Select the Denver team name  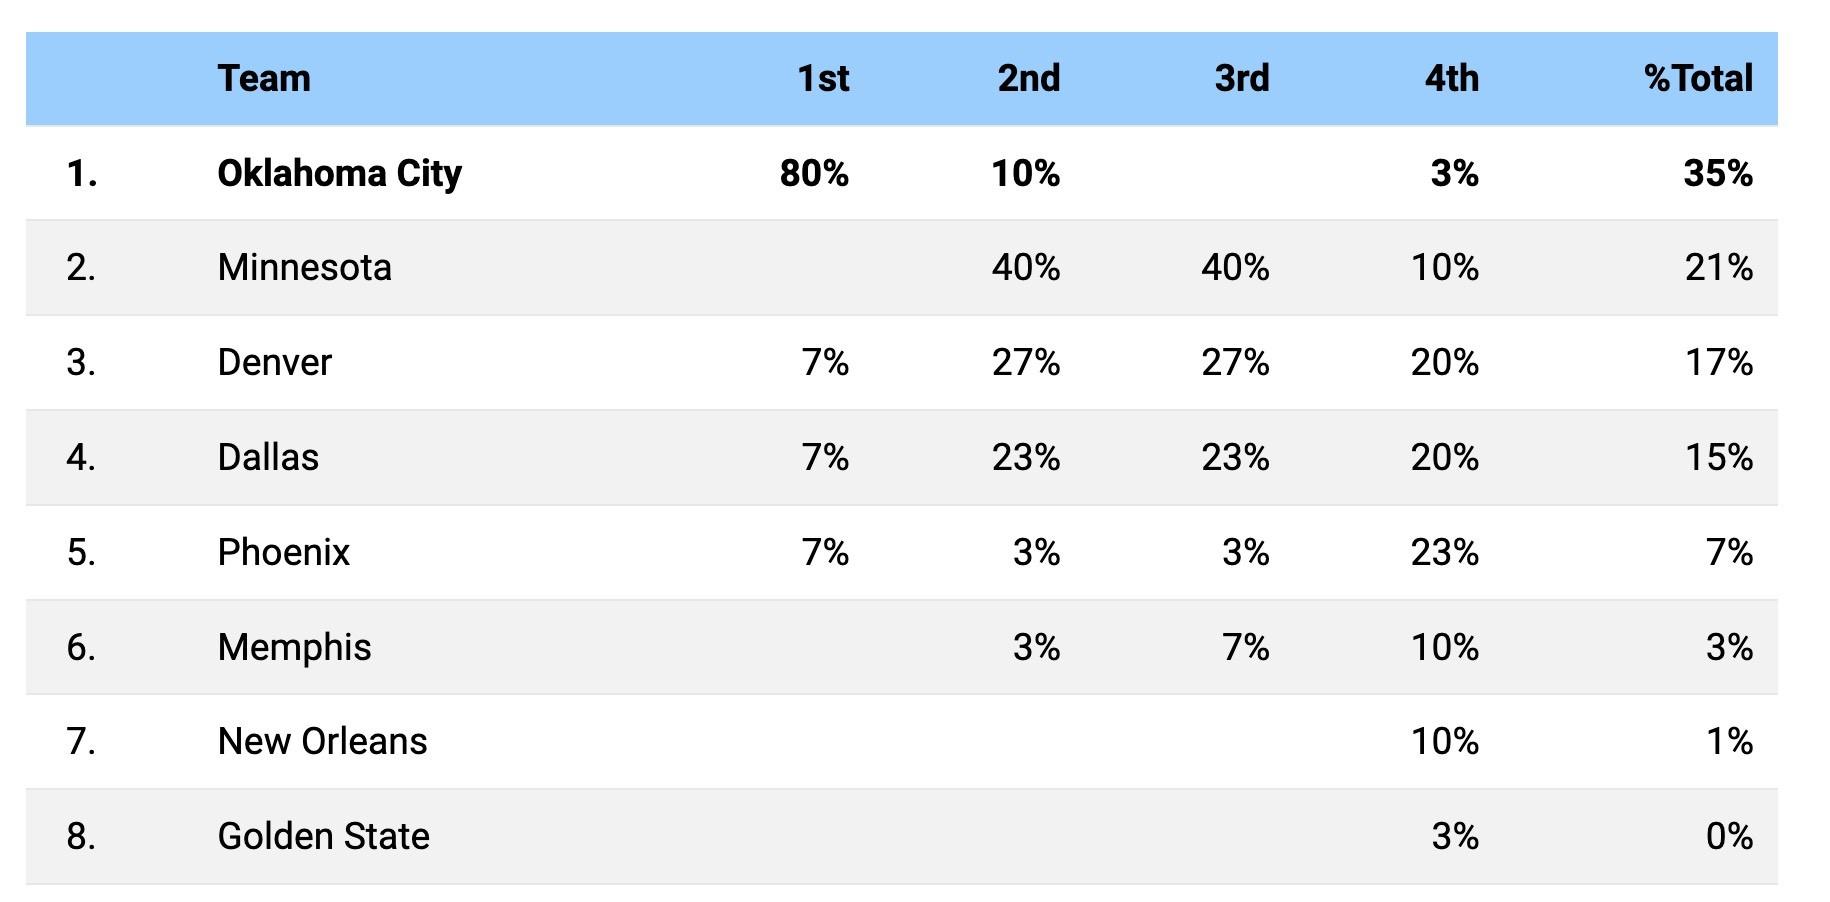274,362
